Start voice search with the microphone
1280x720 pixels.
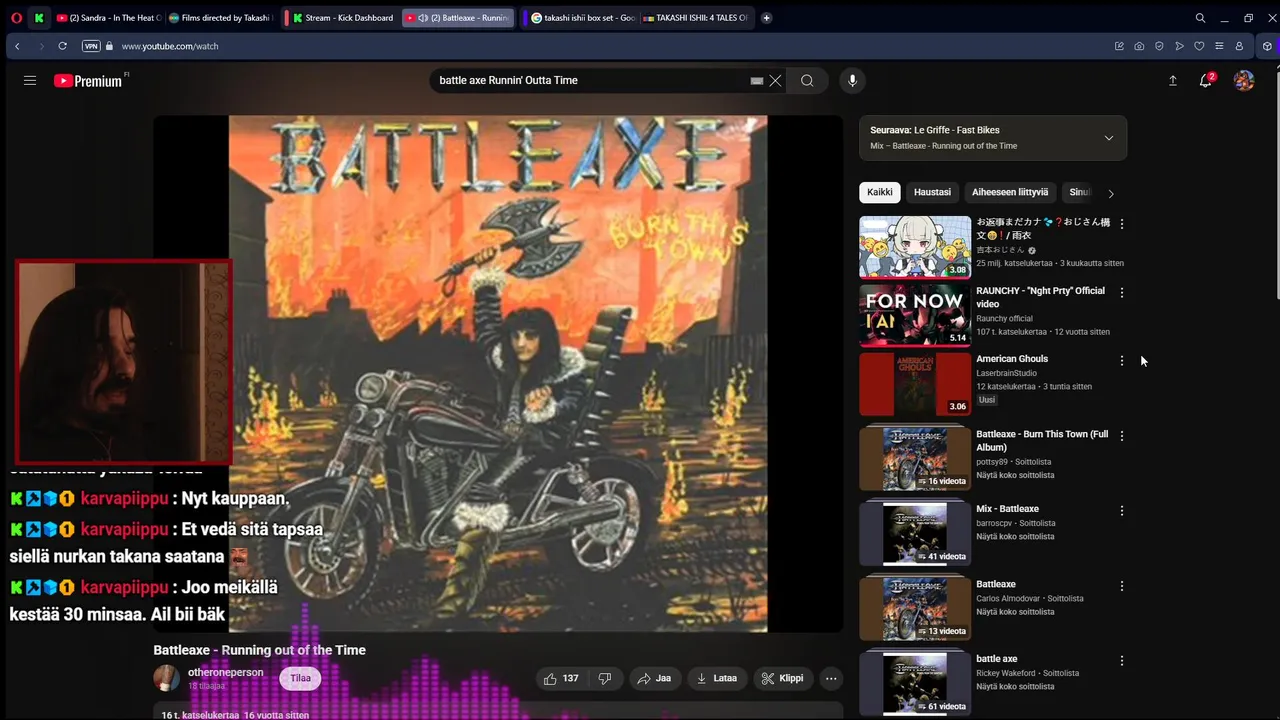[x=852, y=81]
